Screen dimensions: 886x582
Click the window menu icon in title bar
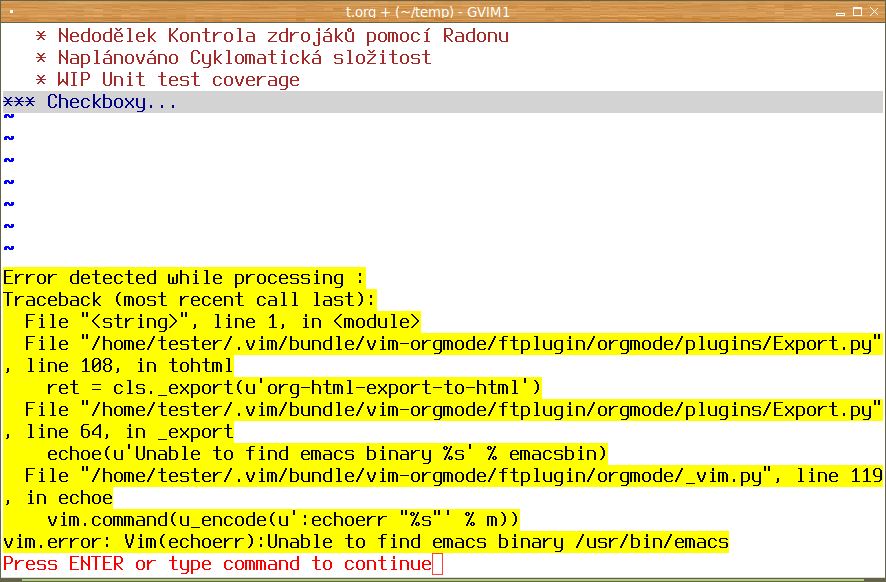click(11, 11)
